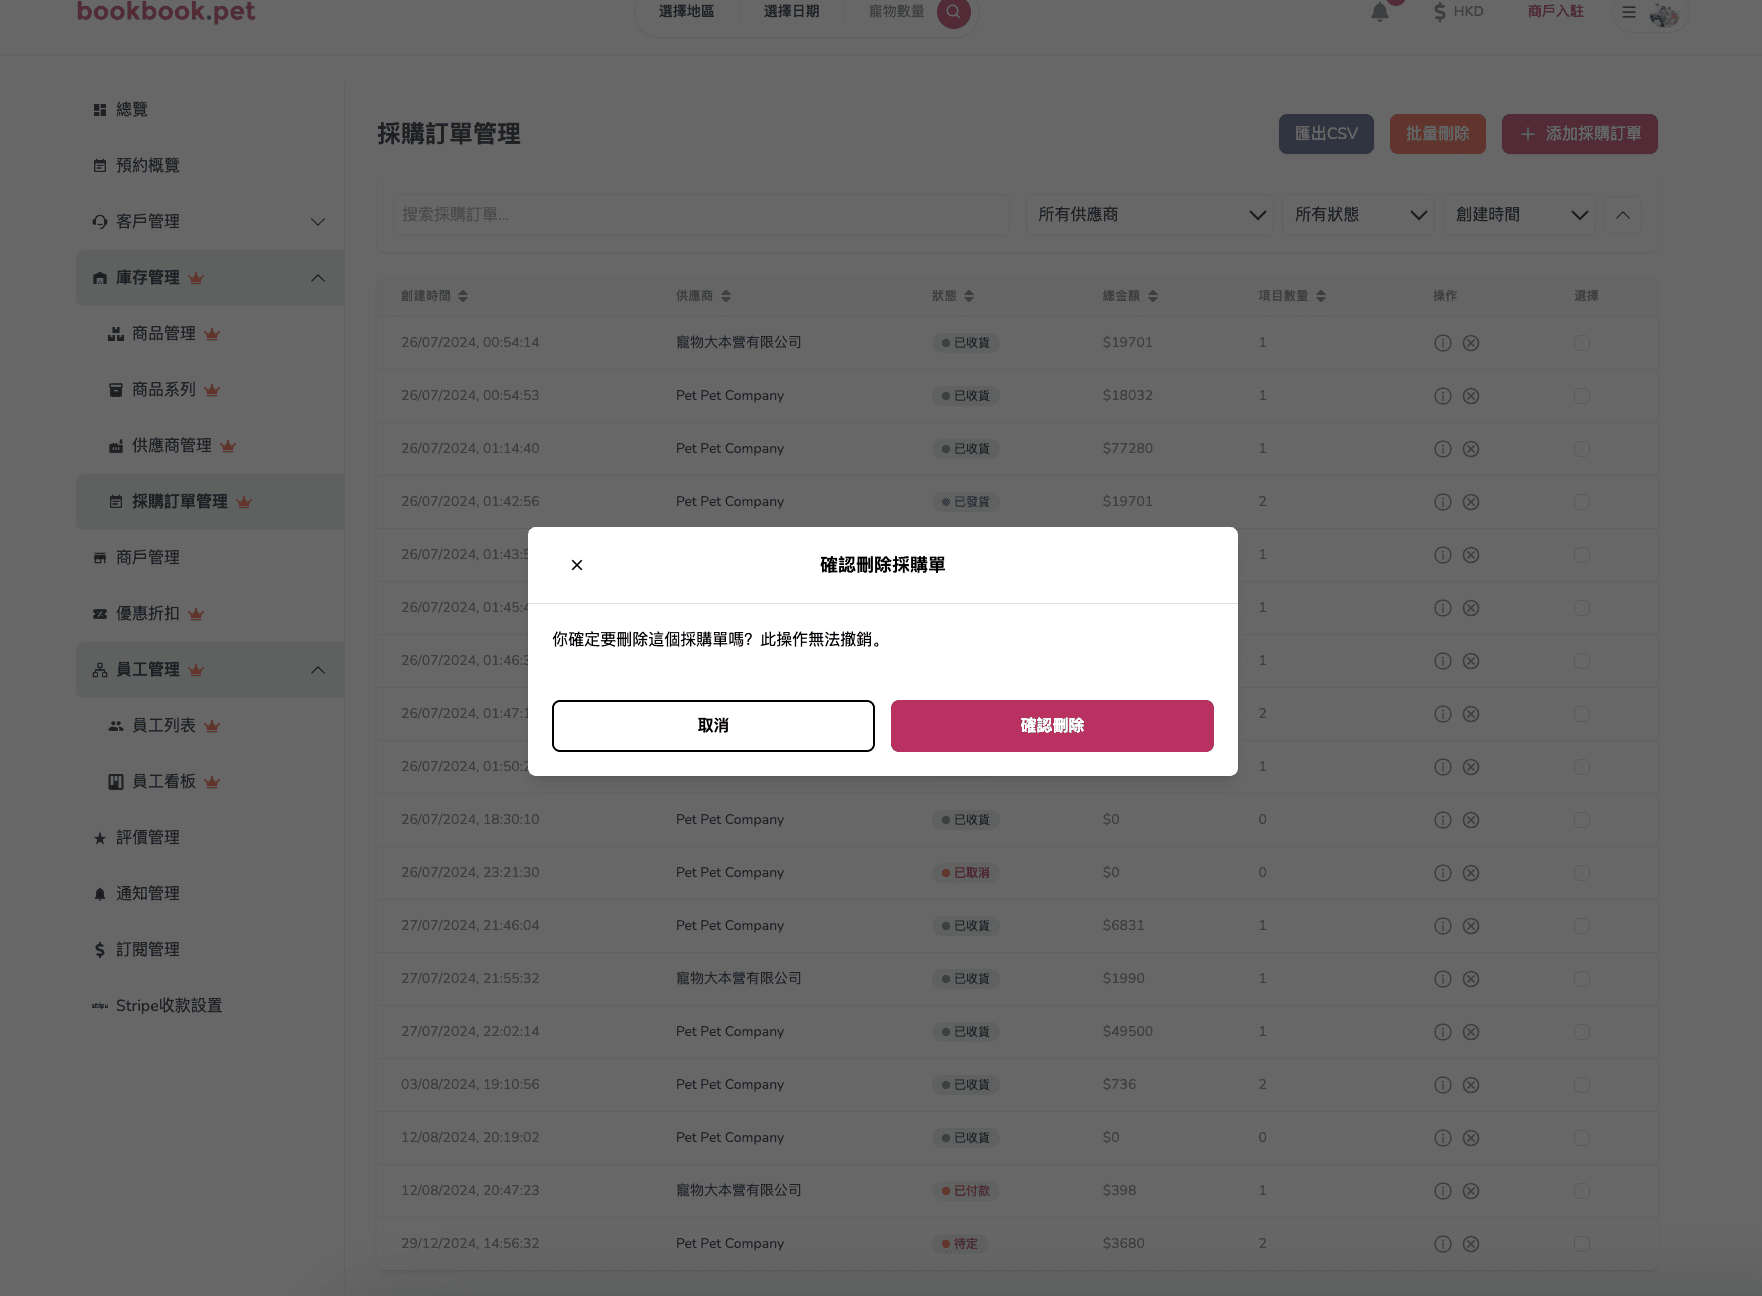Open the 商戶入駐 link
The height and width of the screenshot is (1296, 1762).
point(1555,12)
